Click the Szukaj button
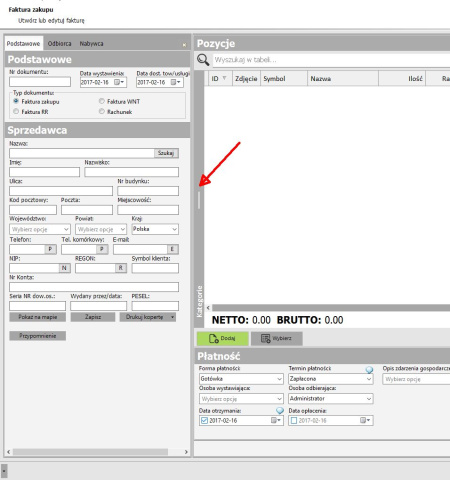This screenshot has width=450, height=480. click(166, 153)
